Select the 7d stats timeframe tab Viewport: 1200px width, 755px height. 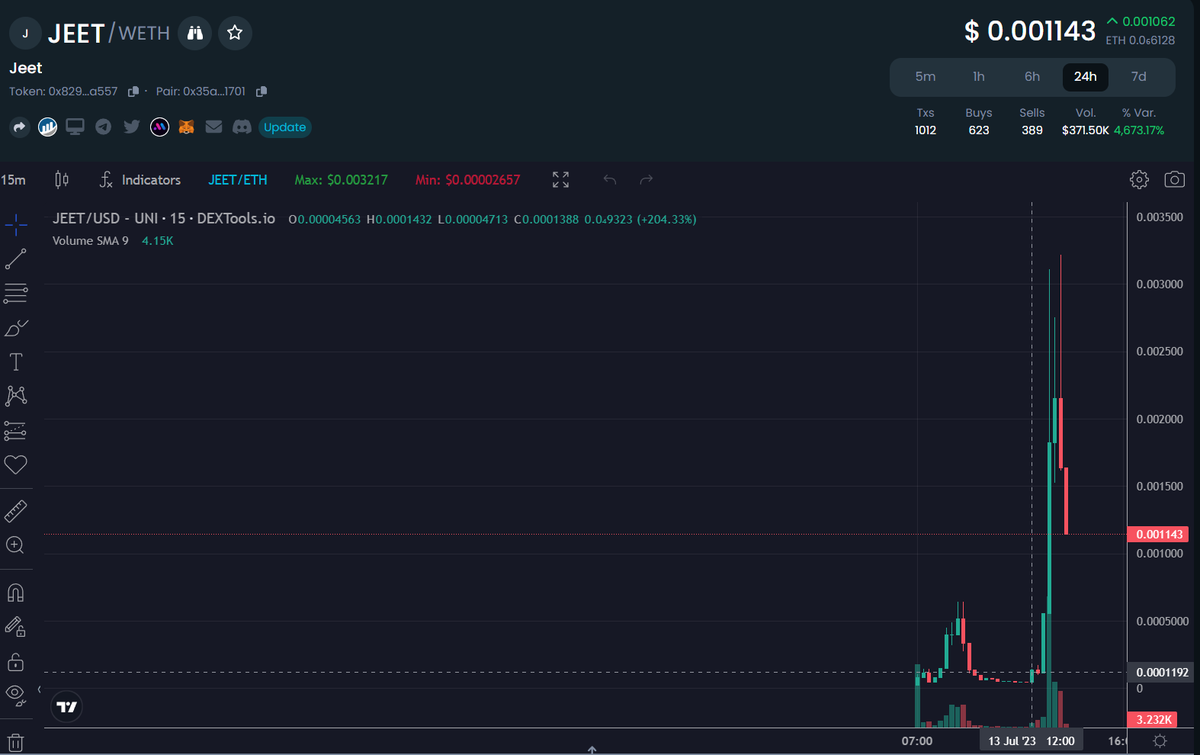point(1138,77)
